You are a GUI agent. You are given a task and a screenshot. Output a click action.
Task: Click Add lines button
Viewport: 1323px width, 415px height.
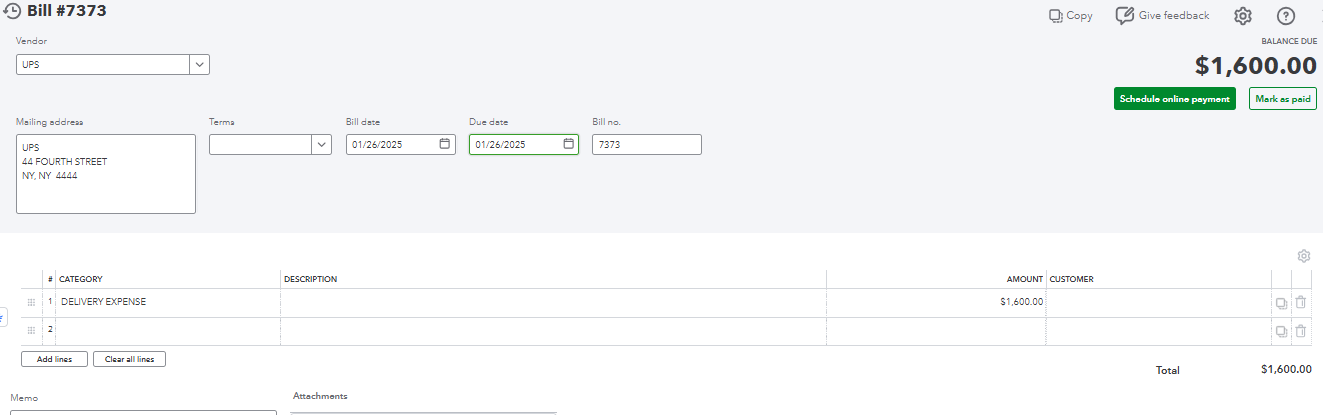[x=54, y=359]
